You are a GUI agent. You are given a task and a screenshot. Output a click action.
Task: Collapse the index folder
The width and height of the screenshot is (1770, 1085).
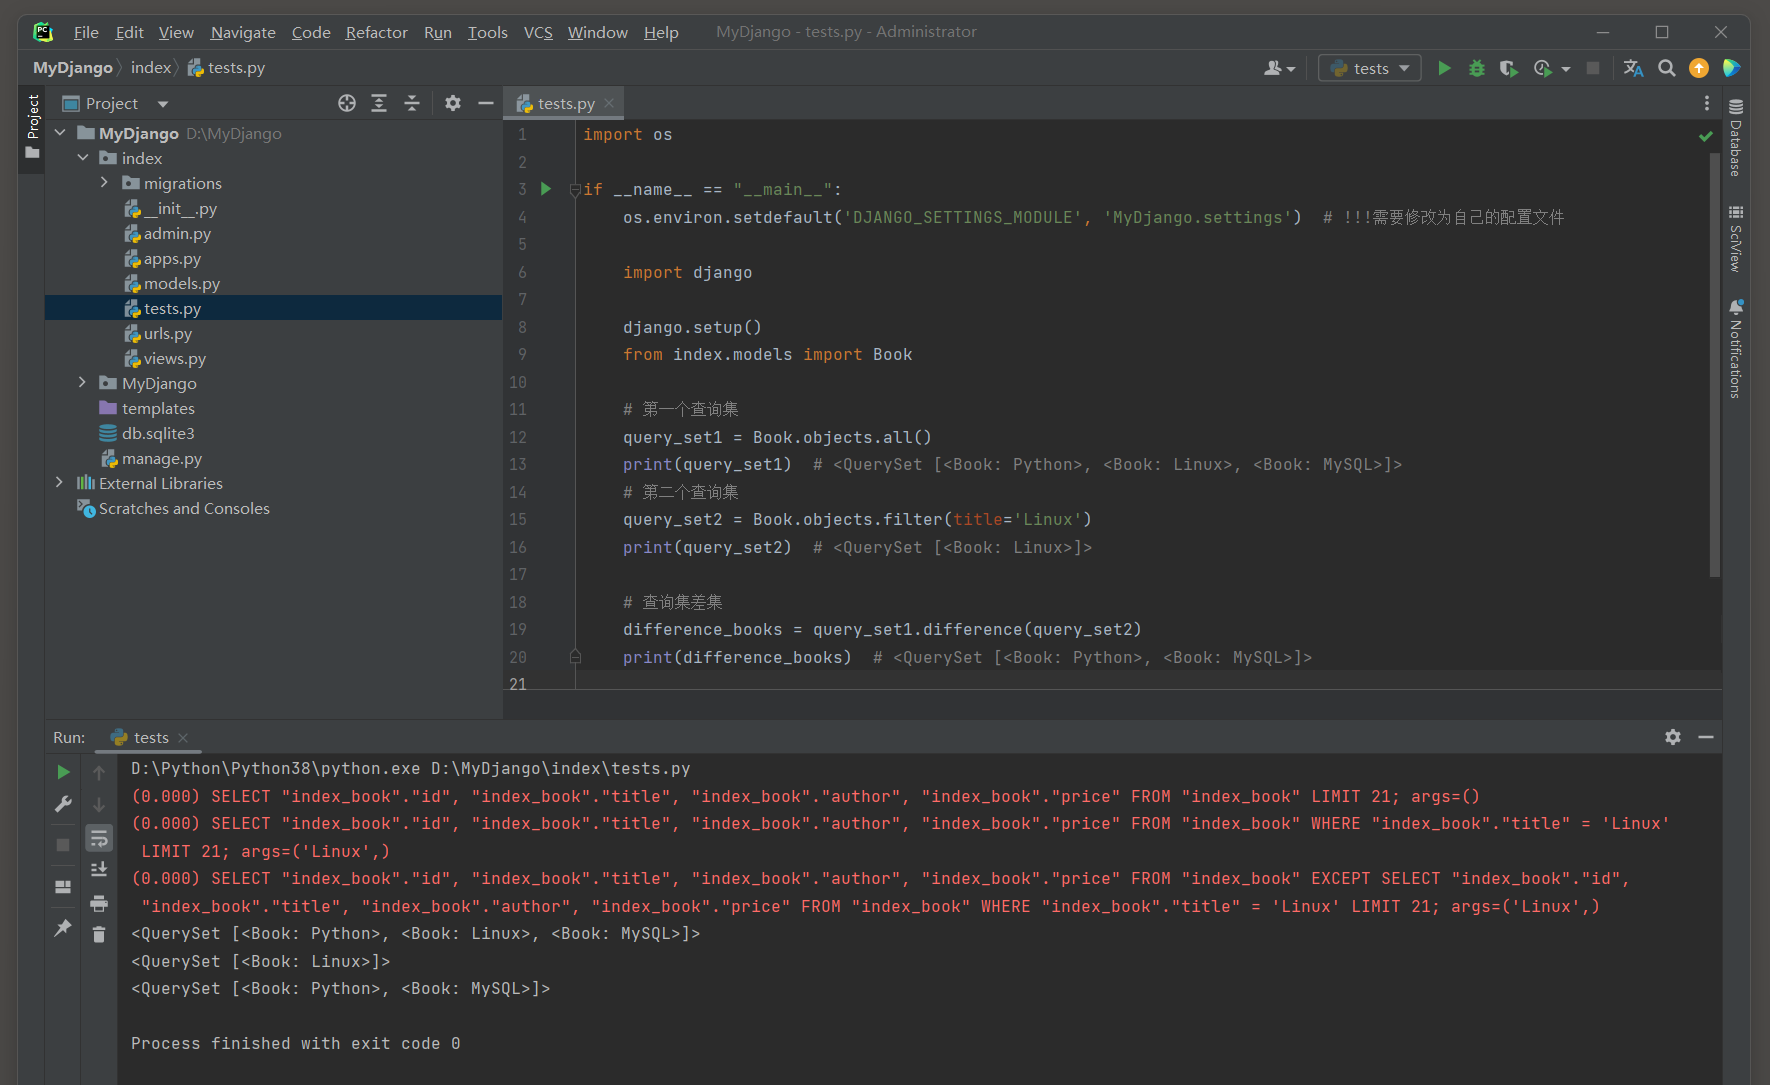click(x=83, y=158)
